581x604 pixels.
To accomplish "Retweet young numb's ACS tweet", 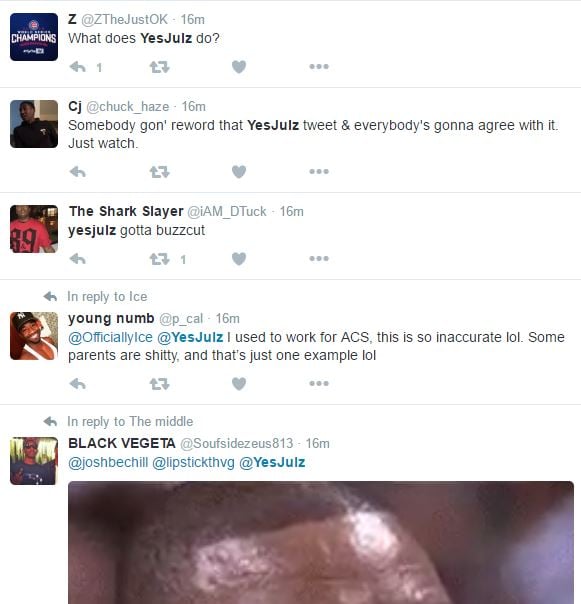I will (x=160, y=384).
